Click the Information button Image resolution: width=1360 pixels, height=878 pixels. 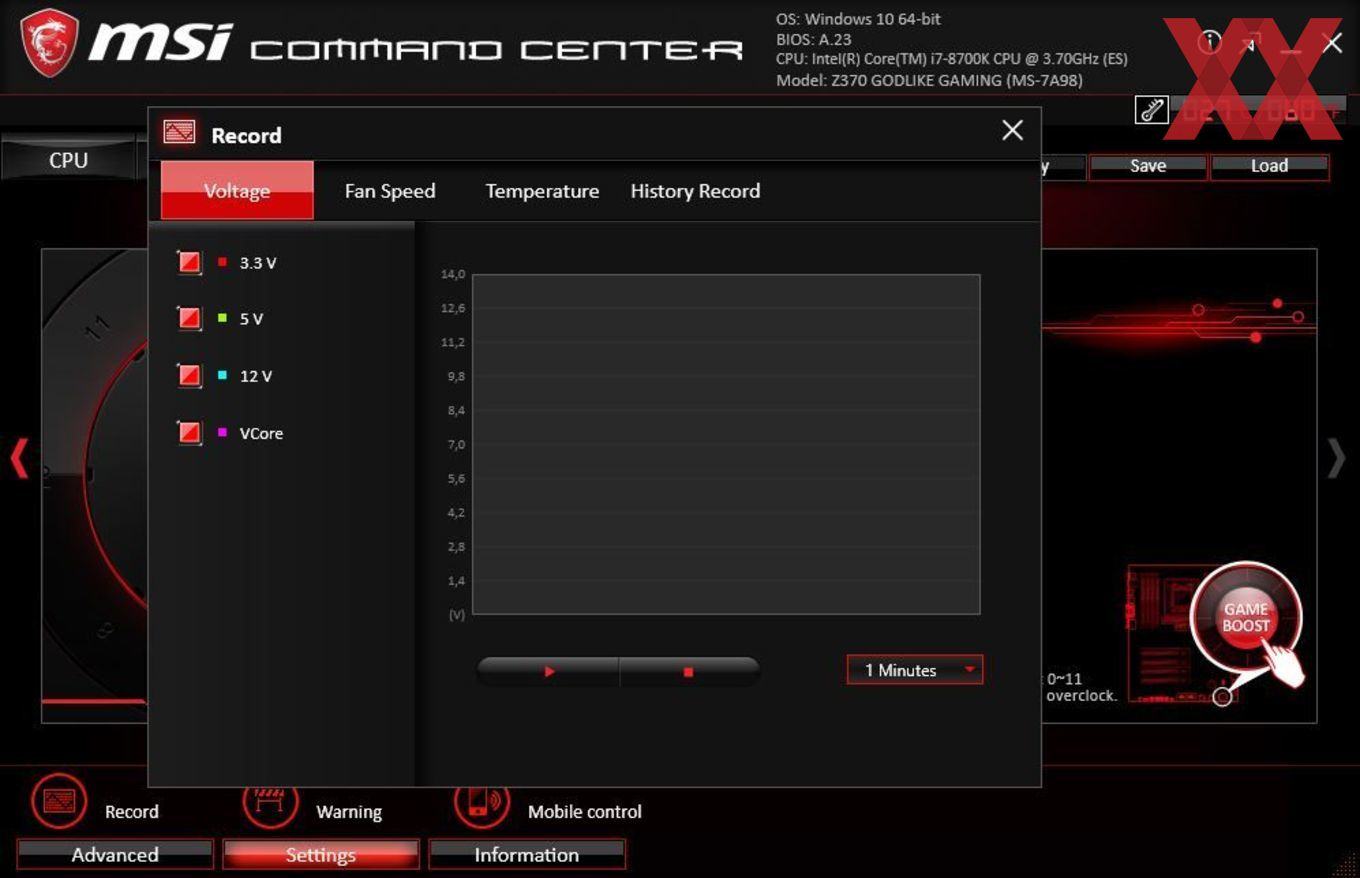[526, 855]
